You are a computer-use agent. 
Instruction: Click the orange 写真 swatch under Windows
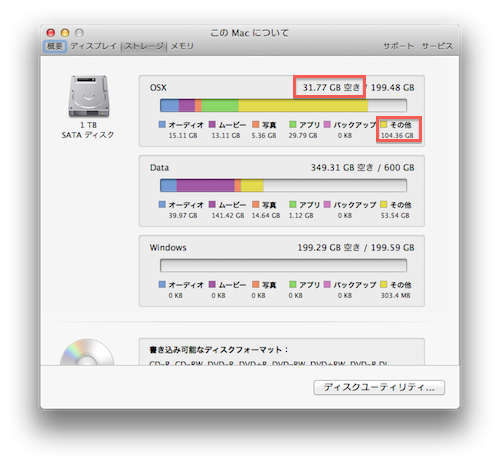tap(256, 284)
